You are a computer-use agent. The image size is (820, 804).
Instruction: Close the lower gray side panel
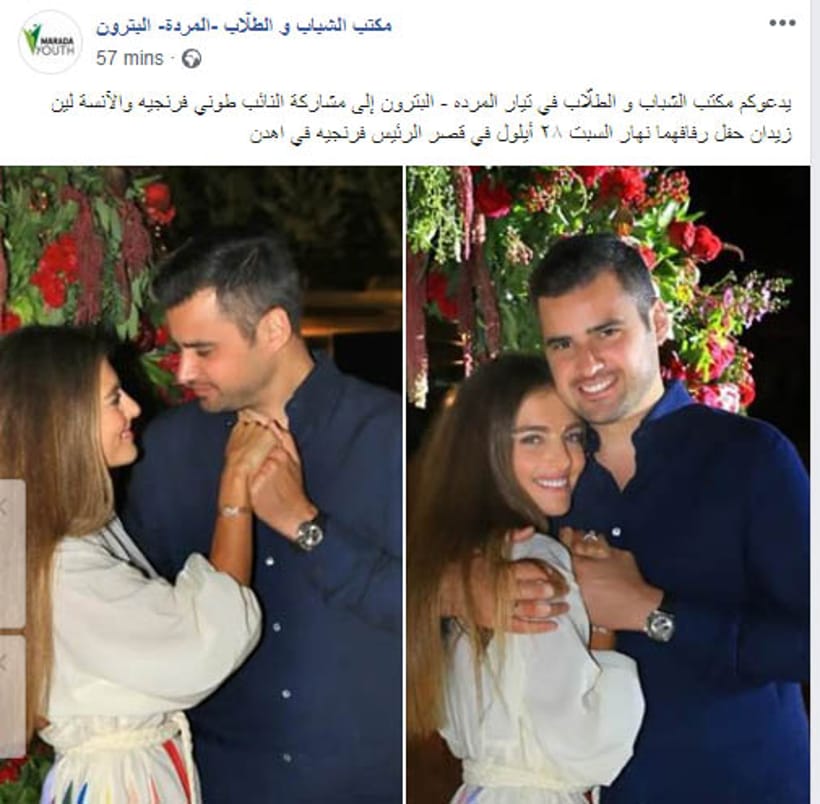(3, 663)
